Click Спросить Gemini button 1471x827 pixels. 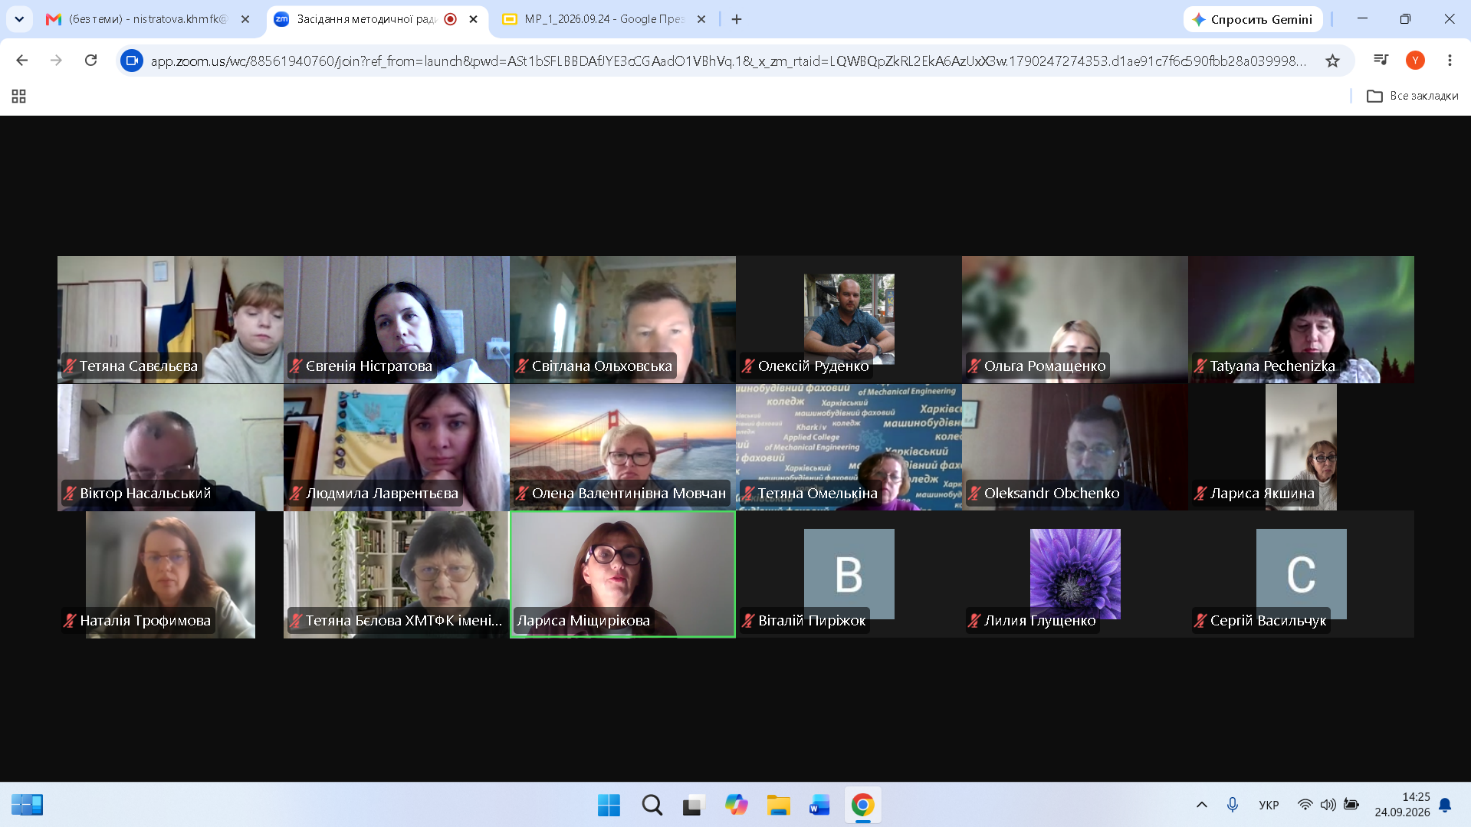point(1253,19)
